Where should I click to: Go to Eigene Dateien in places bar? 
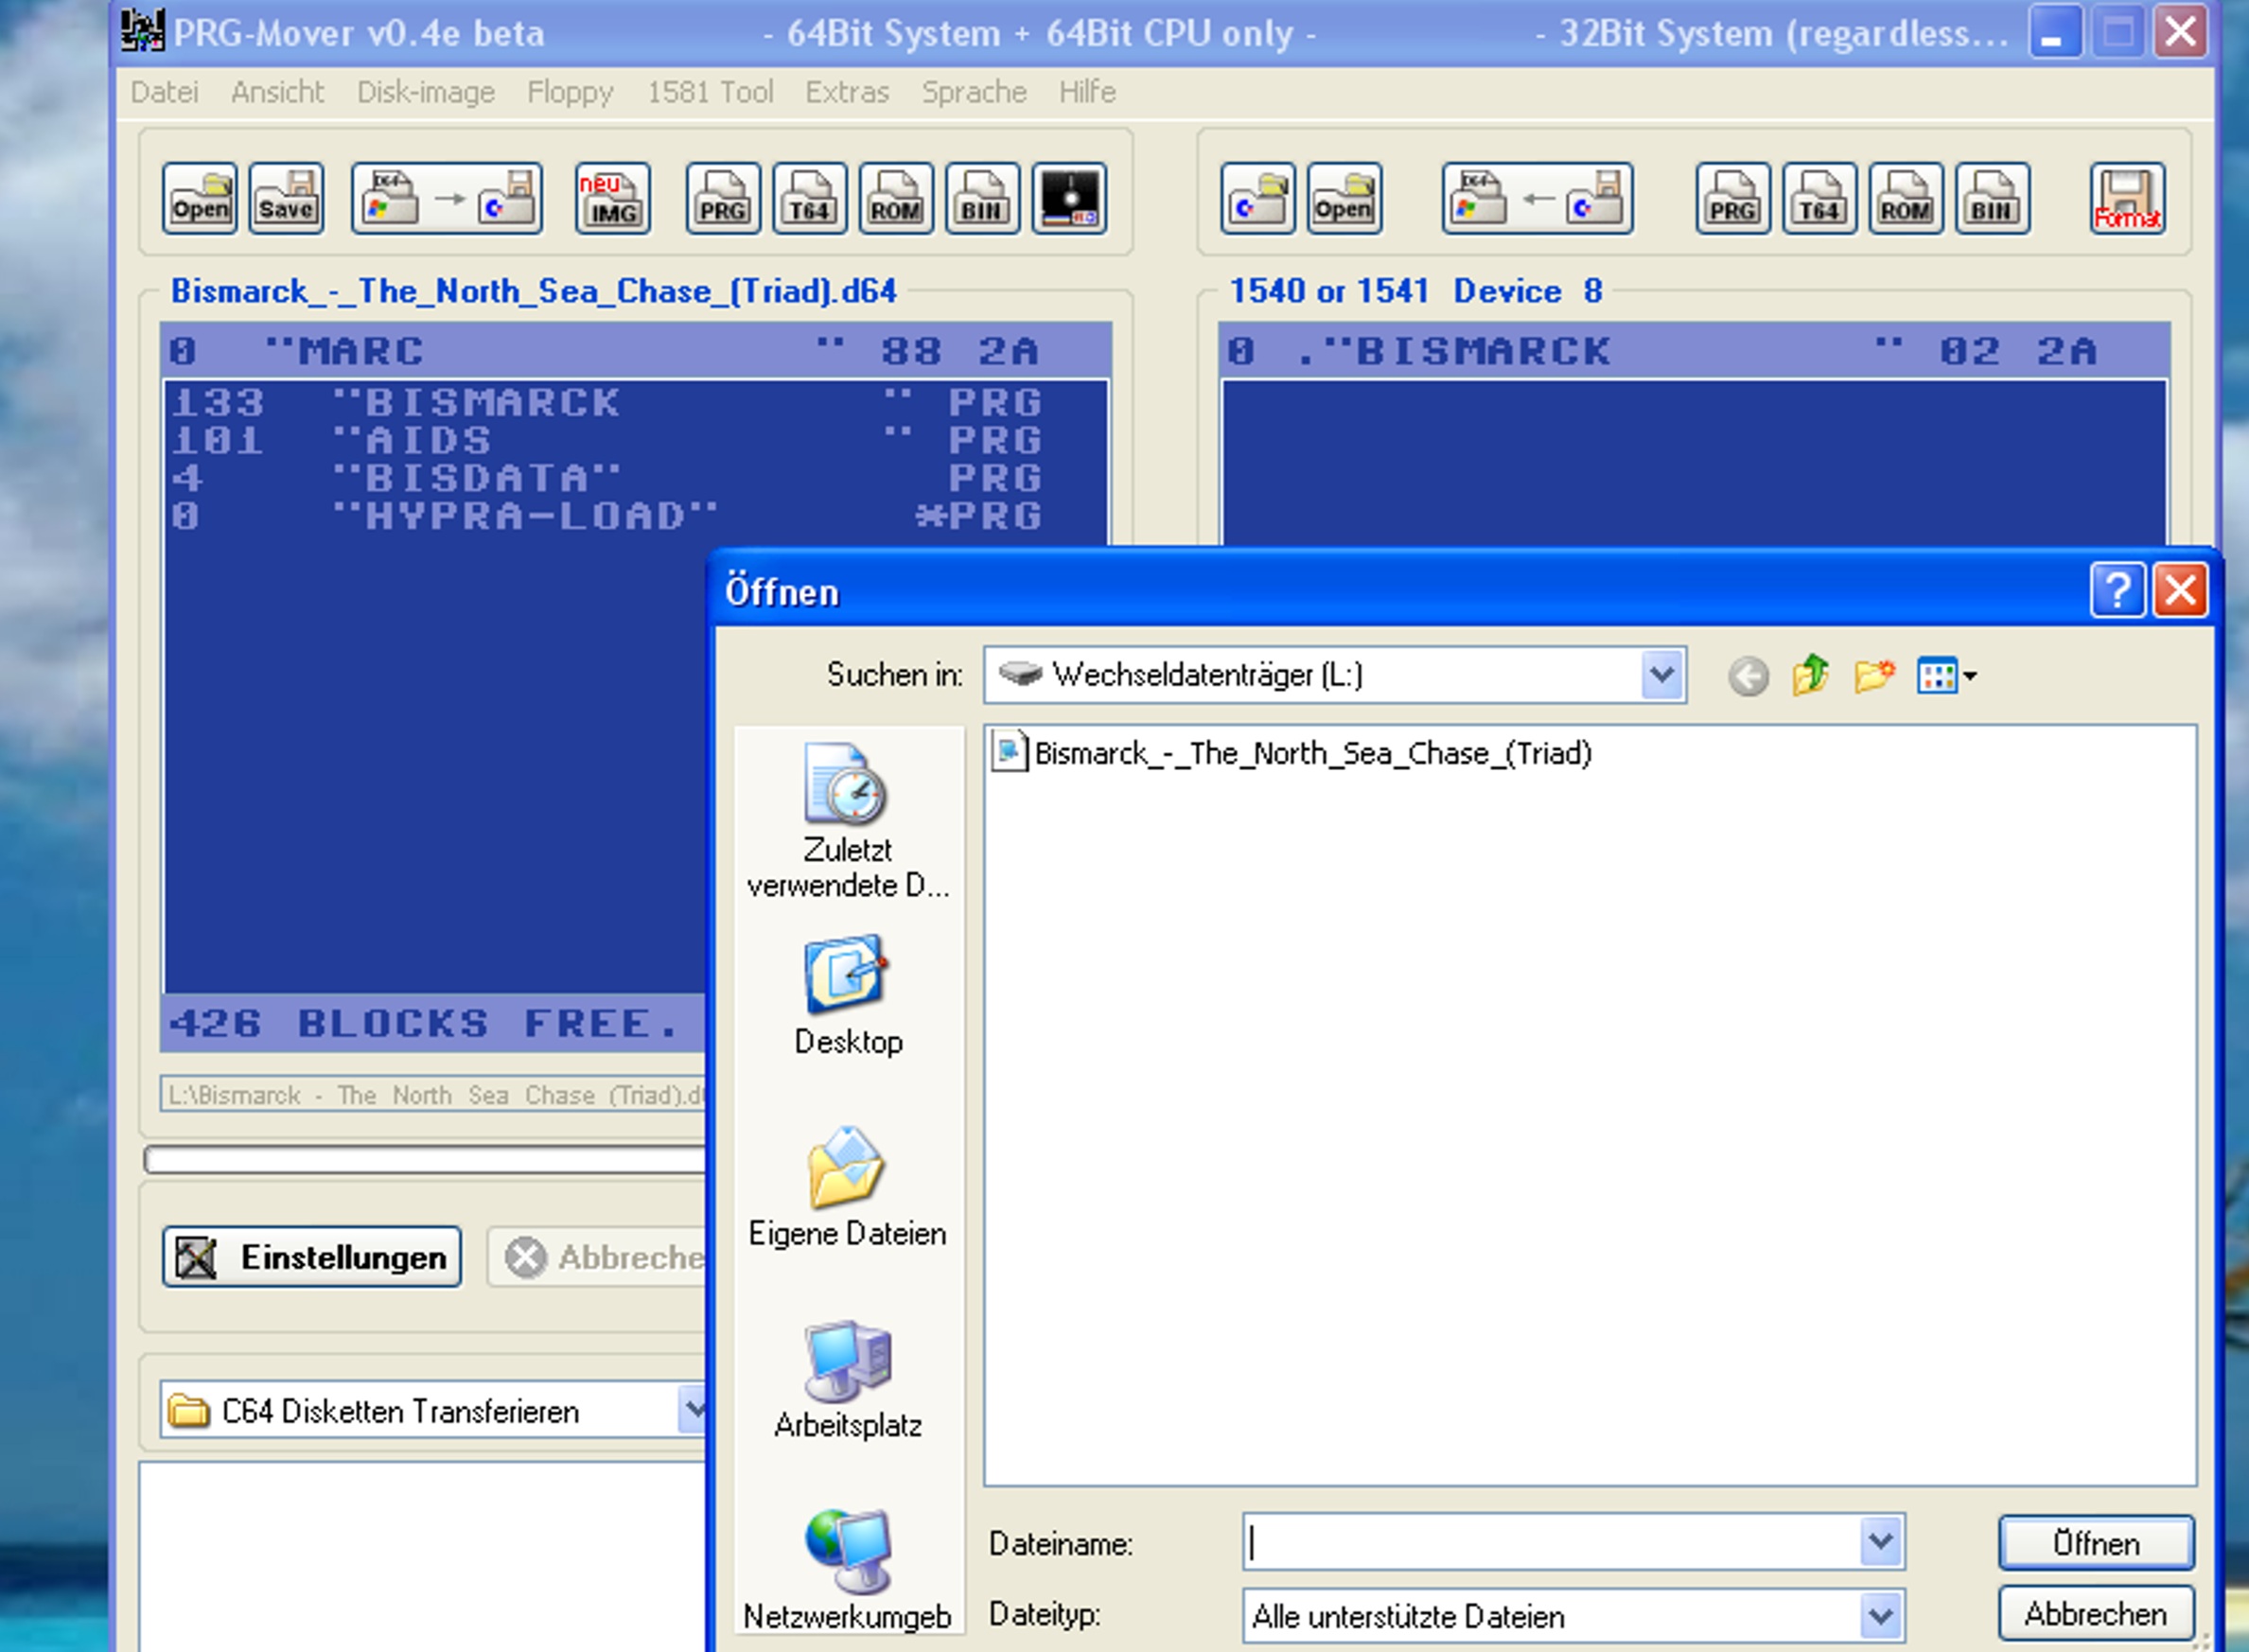(x=847, y=1188)
